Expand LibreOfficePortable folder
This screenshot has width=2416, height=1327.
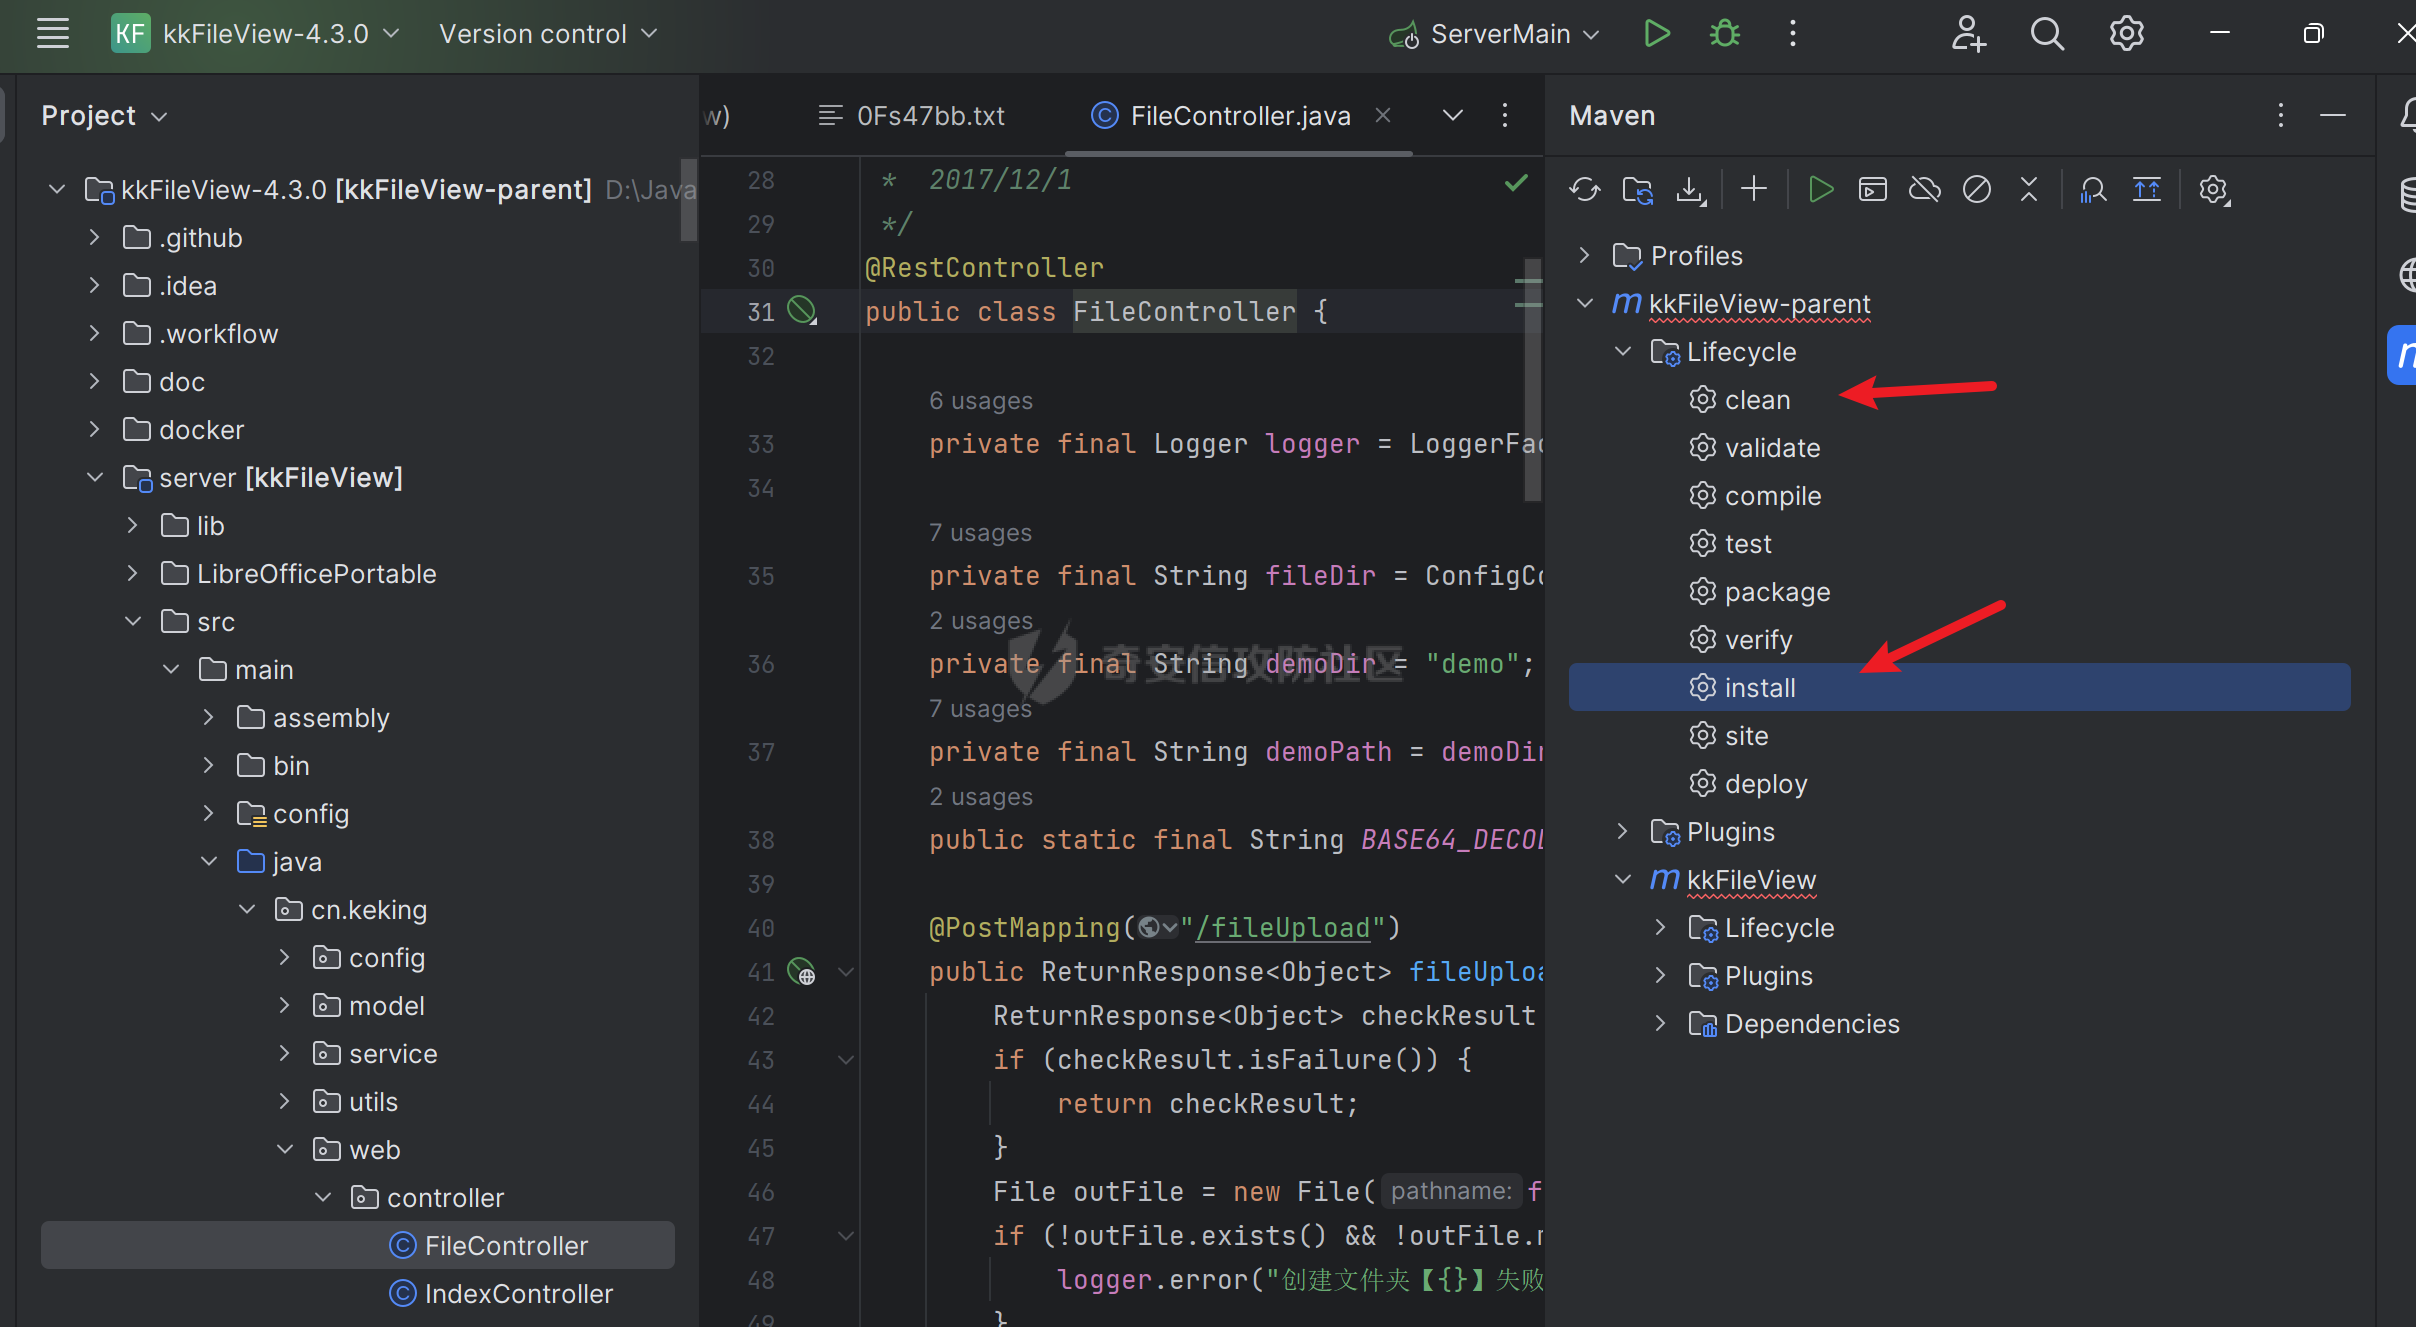pyautogui.click(x=132, y=573)
